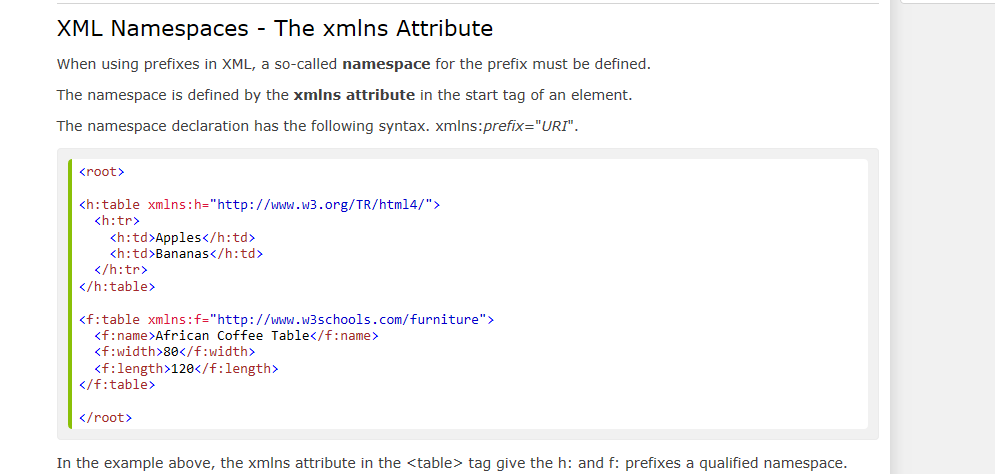
Task: Click the closing </h:tr> tag
Action: coord(120,270)
